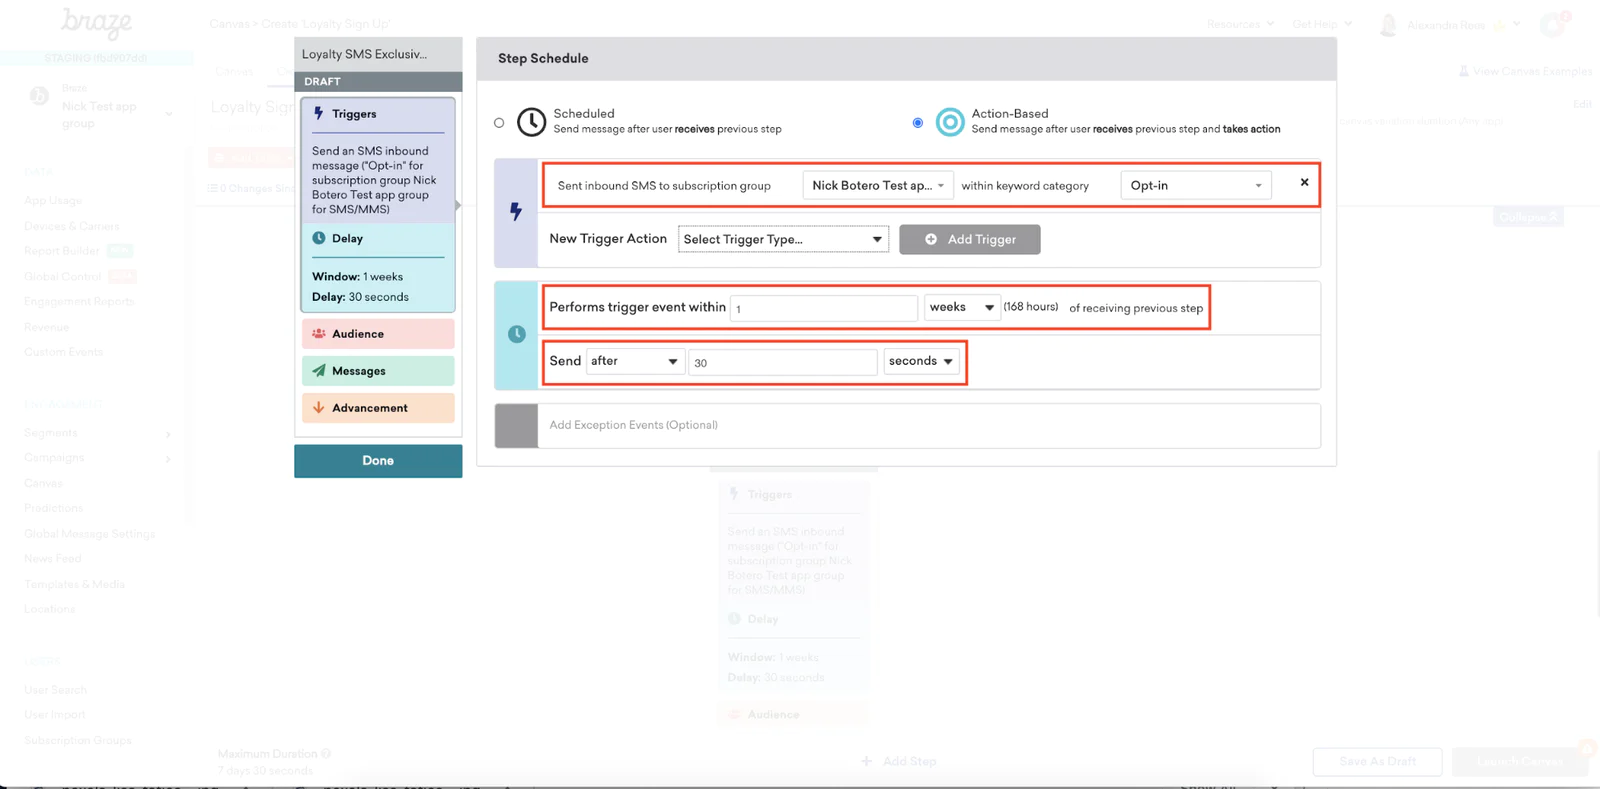The height and width of the screenshot is (789, 1600).
Task: Click the Collapse button
Action: (1528, 217)
